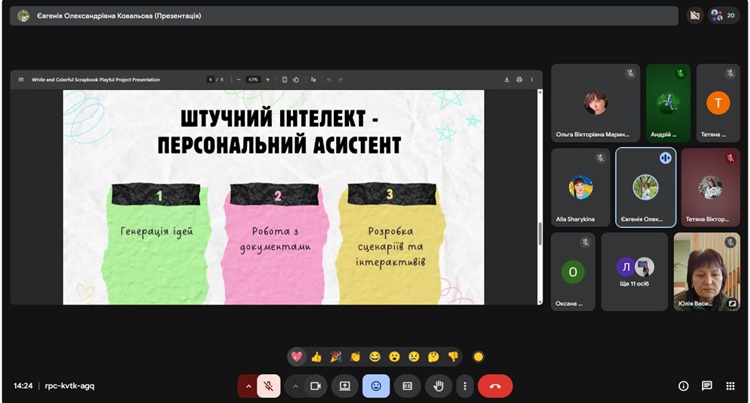Open the more options three-dot menu

click(464, 385)
